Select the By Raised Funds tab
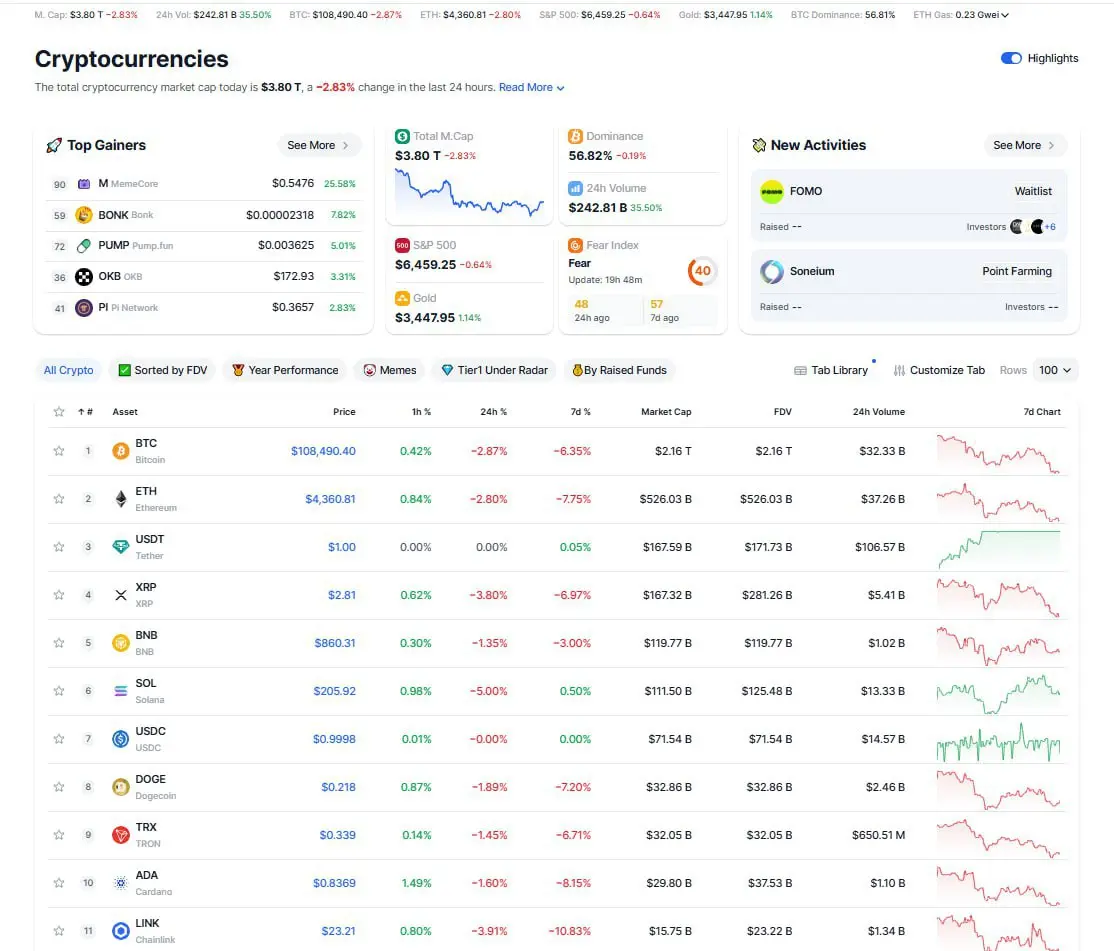 (x=620, y=370)
